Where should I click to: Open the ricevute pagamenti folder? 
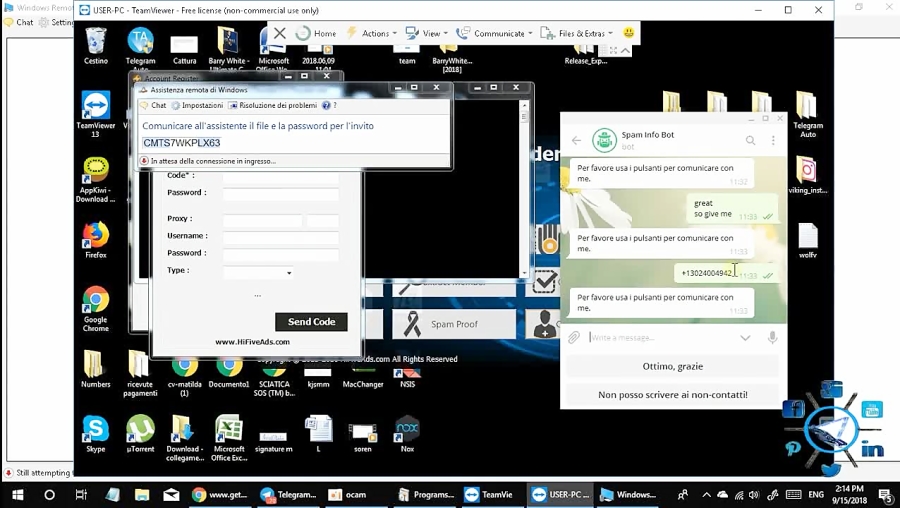click(x=139, y=373)
